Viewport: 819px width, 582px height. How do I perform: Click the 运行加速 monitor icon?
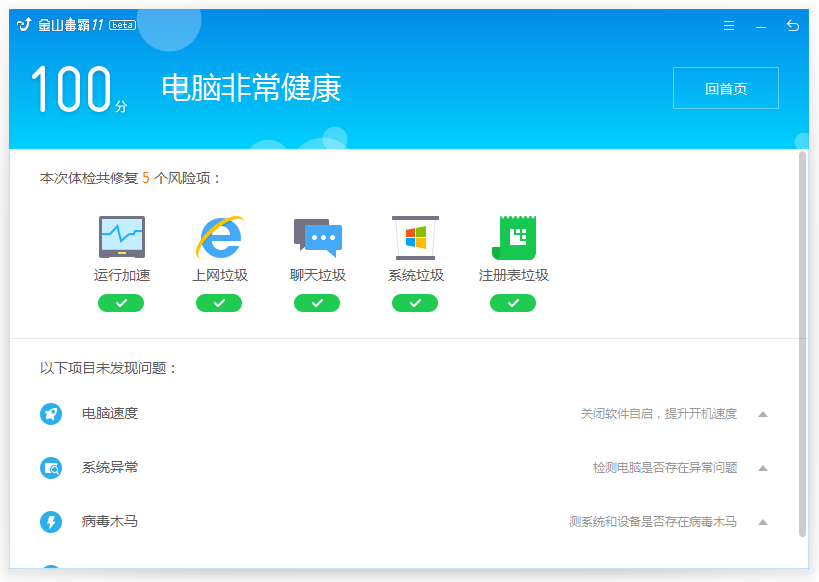pos(122,237)
